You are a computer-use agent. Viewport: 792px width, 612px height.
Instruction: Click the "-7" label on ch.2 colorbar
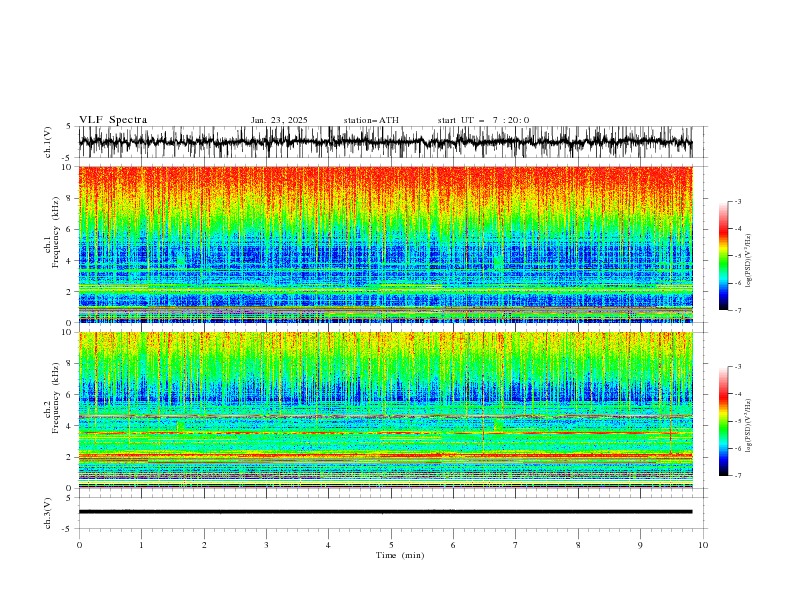(x=738, y=476)
